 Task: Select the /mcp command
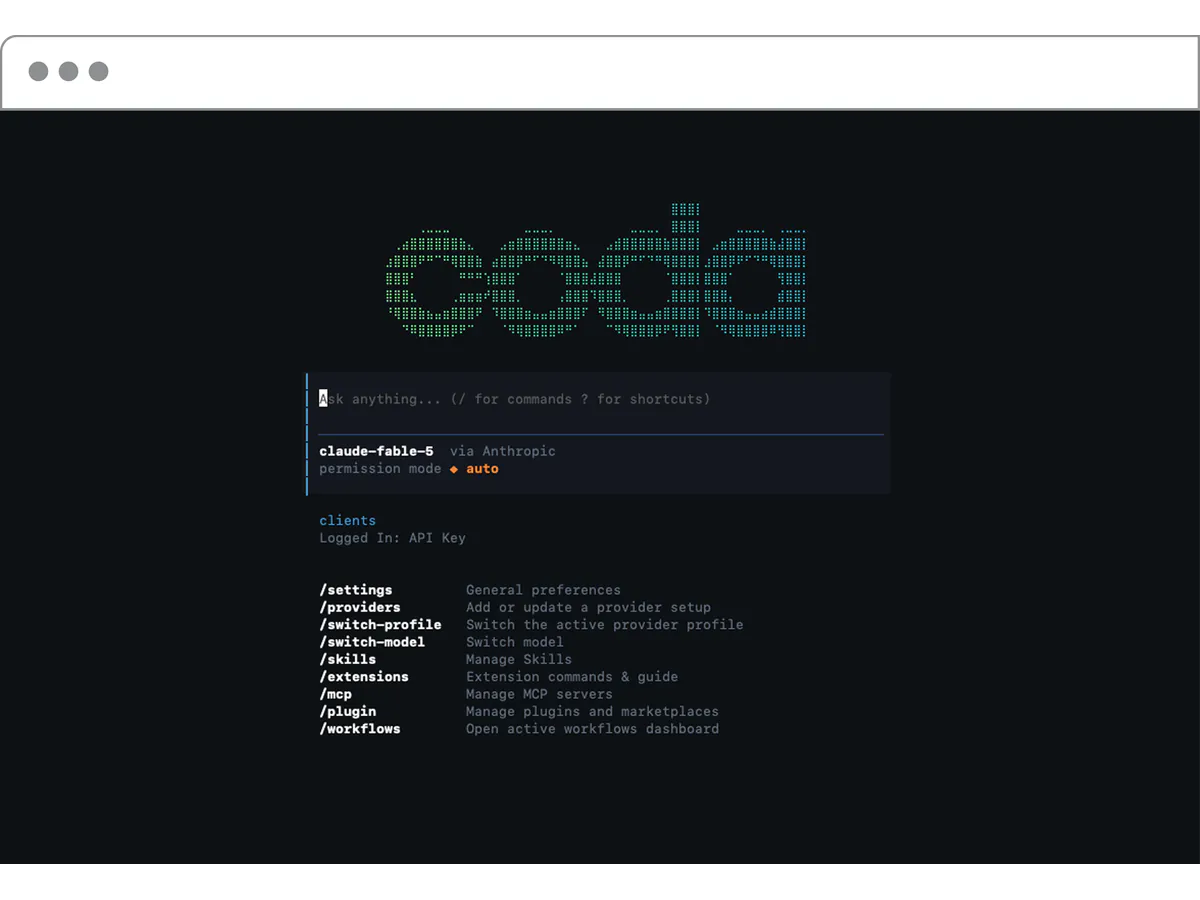336,694
